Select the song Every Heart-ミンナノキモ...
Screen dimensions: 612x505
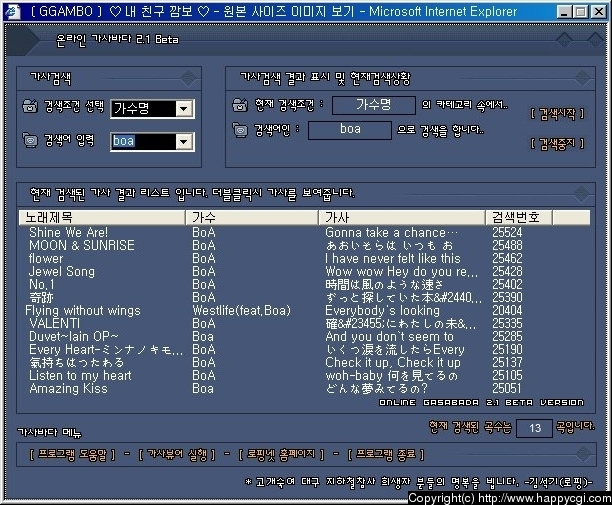[x=106, y=350]
